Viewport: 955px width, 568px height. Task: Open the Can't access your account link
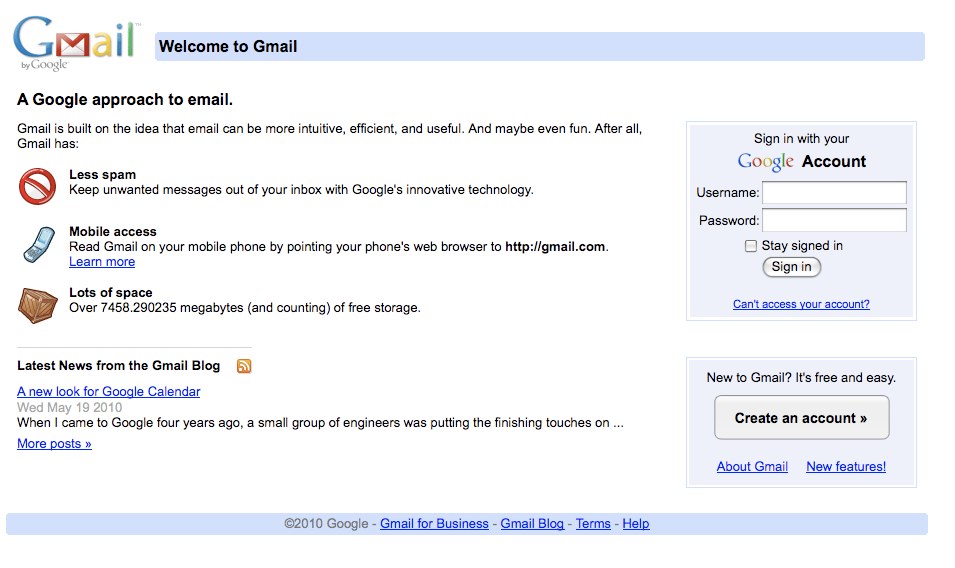pos(801,304)
